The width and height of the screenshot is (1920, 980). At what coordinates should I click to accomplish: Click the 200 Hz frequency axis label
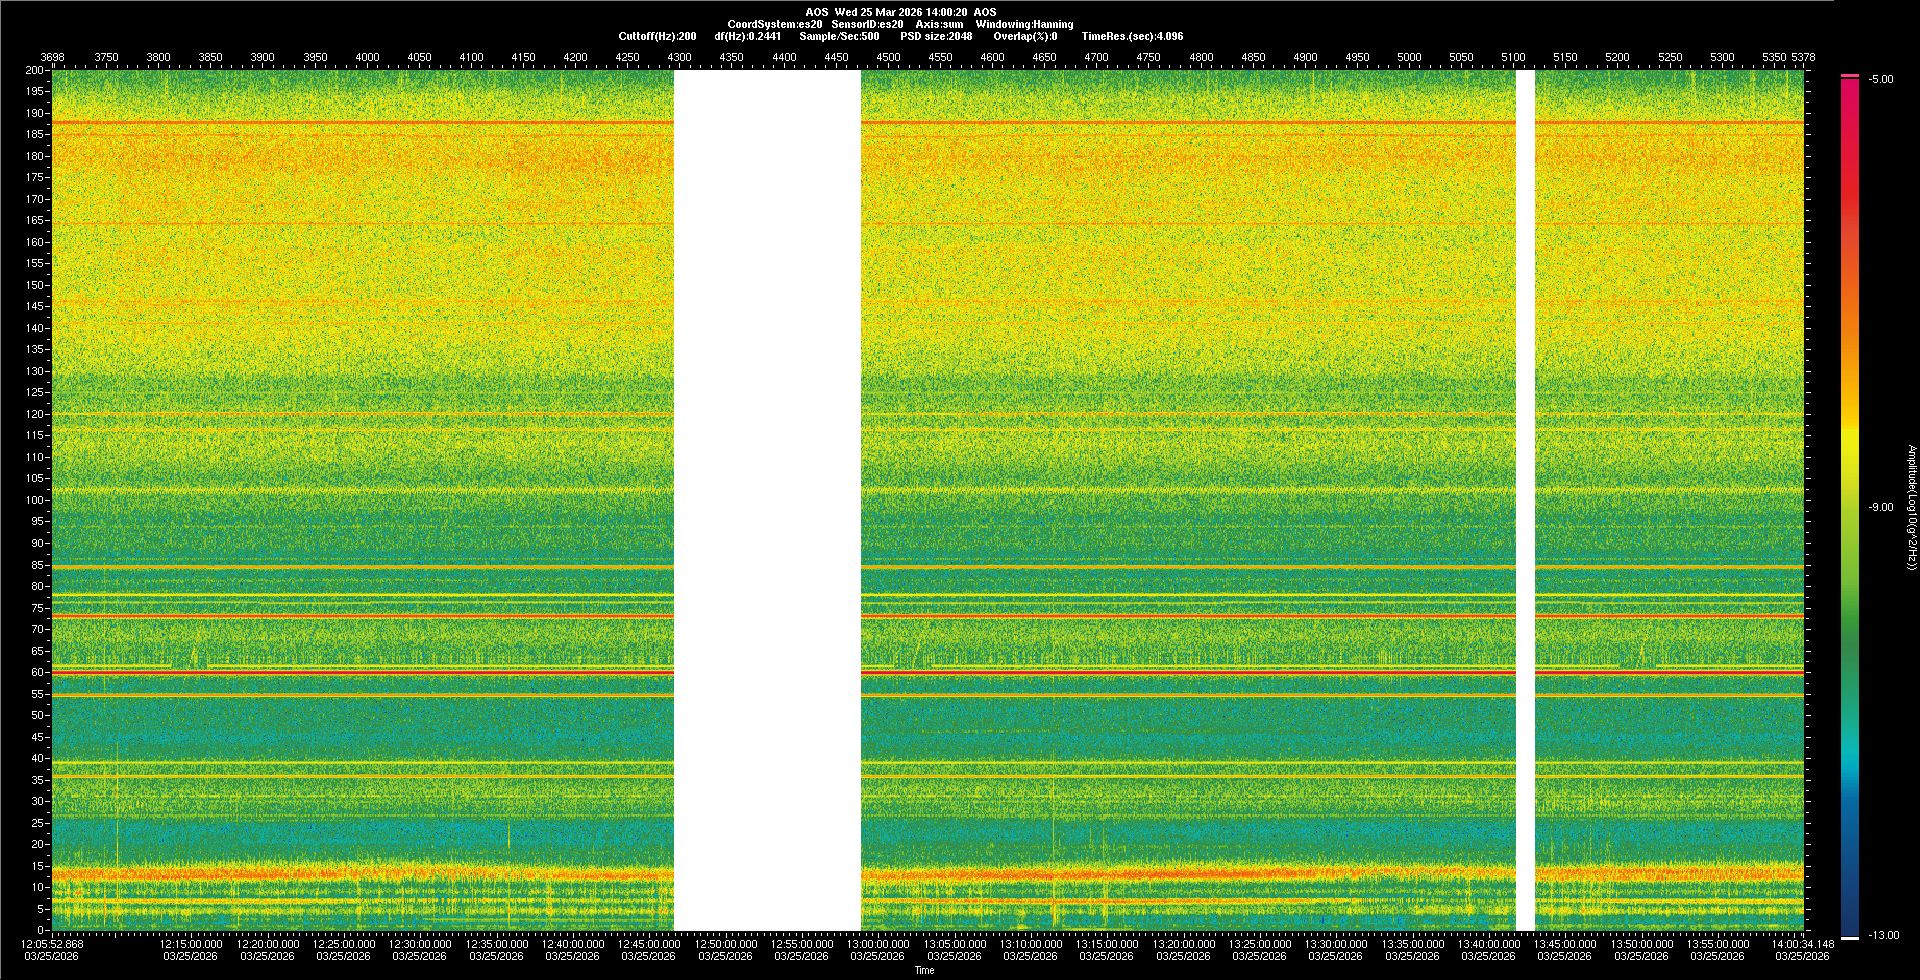(34, 71)
